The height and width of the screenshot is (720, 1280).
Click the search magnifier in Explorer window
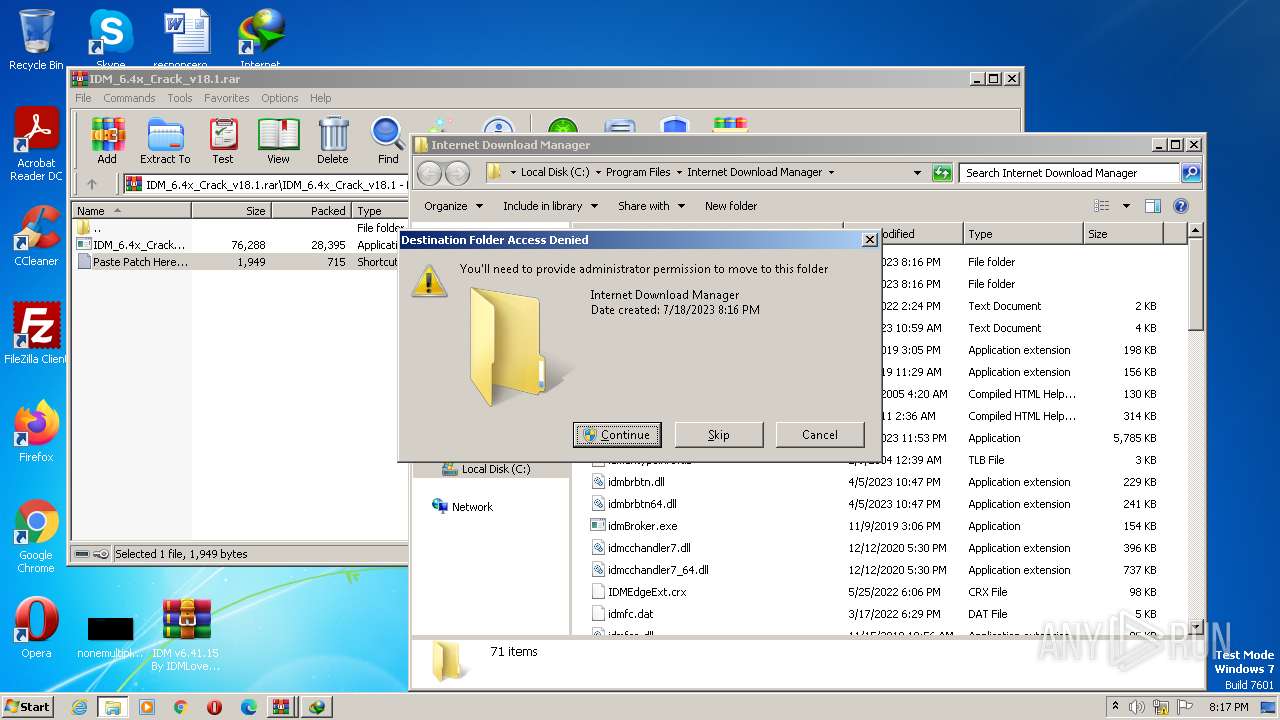click(x=1190, y=173)
